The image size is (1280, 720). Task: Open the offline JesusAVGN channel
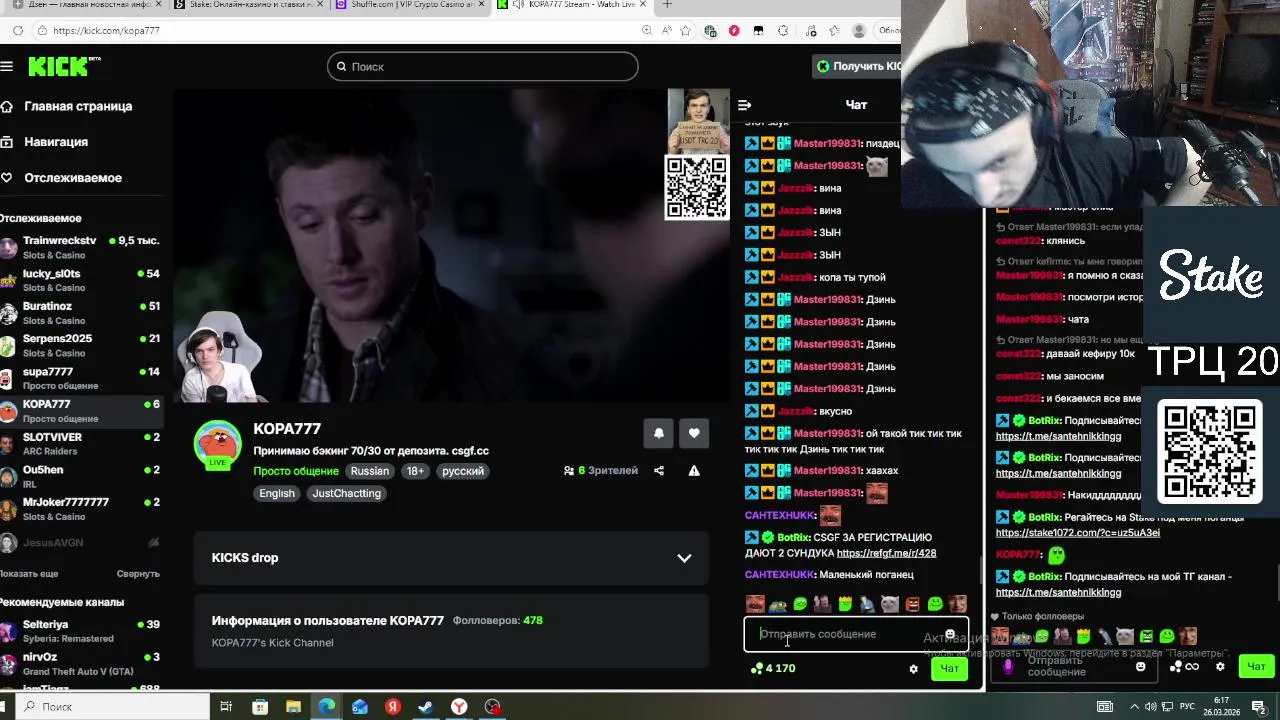click(x=80, y=542)
